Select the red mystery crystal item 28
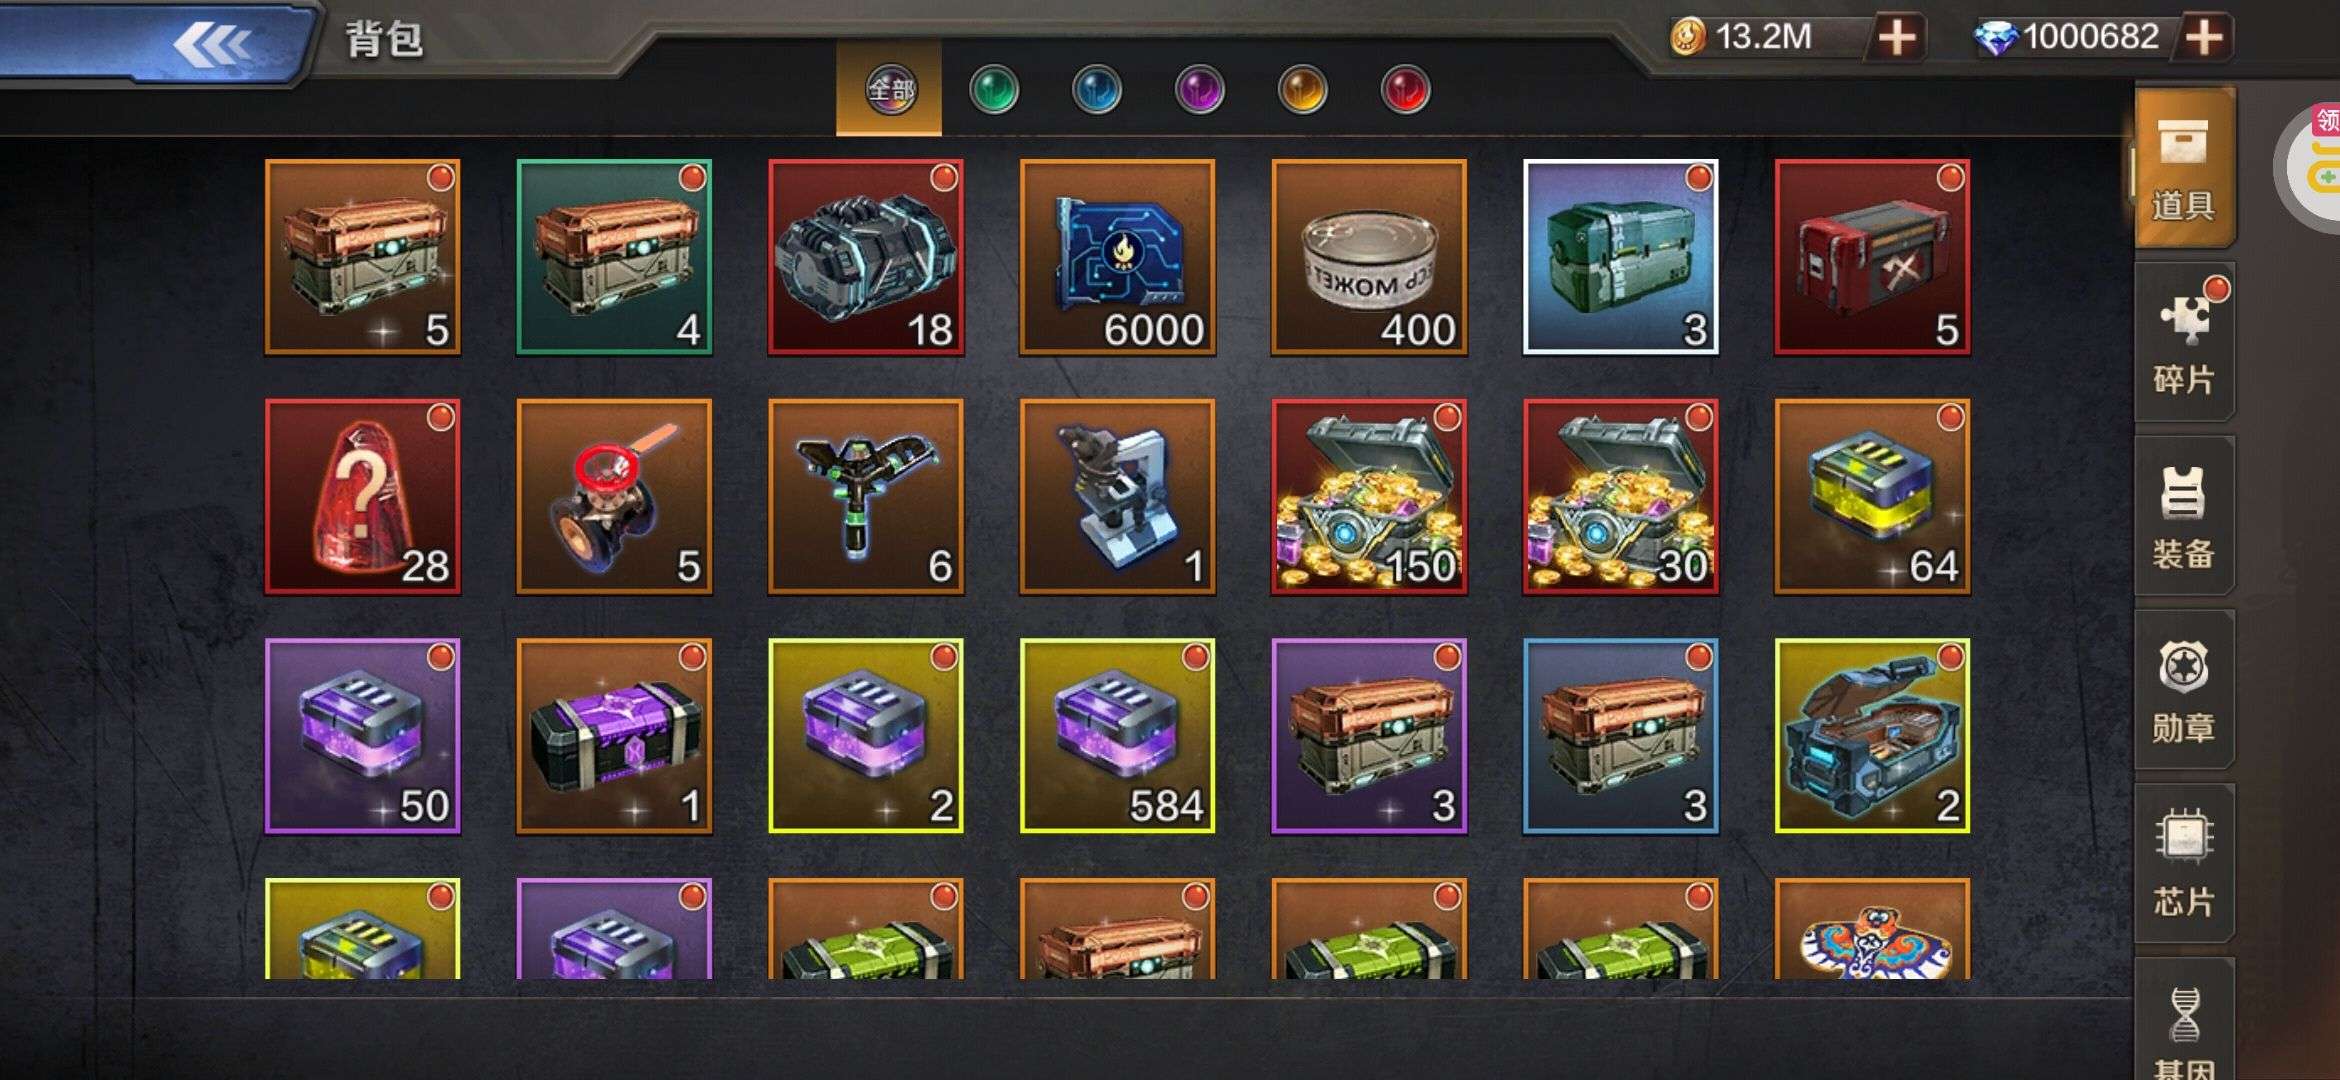The height and width of the screenshot is (1080, 2340). [x=363, y=497]
